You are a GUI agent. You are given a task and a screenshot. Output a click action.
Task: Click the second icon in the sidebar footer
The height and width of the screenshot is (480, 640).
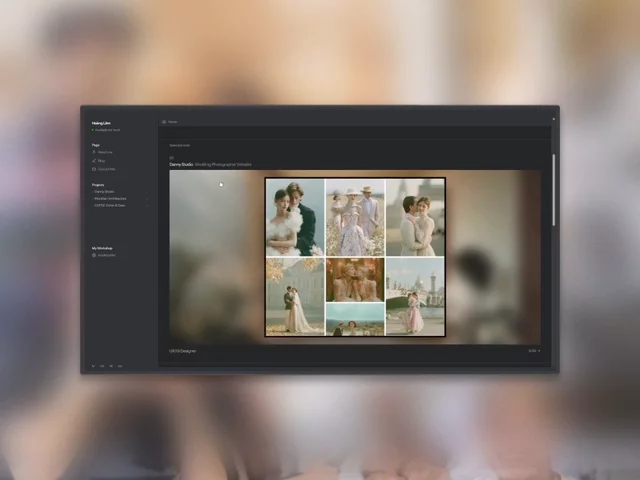102,366
